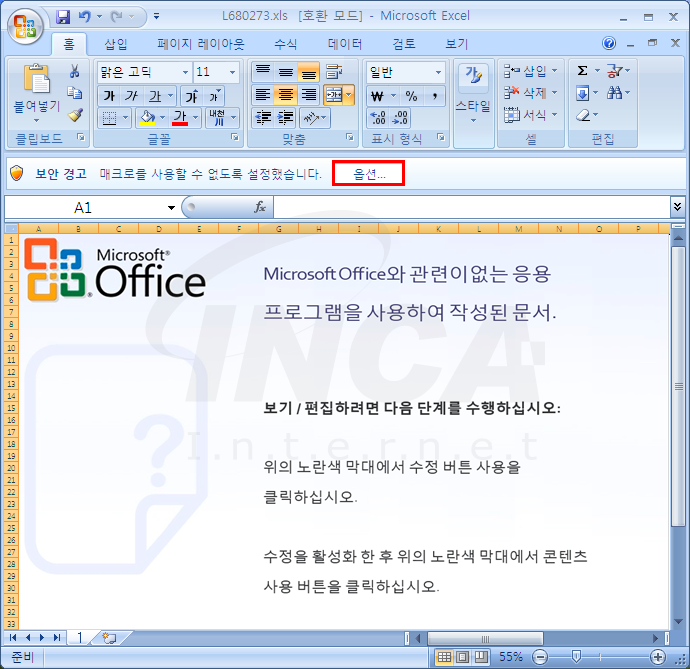Screen dimensions: 690x669
Task: Align text left
Action: (263, 95)
